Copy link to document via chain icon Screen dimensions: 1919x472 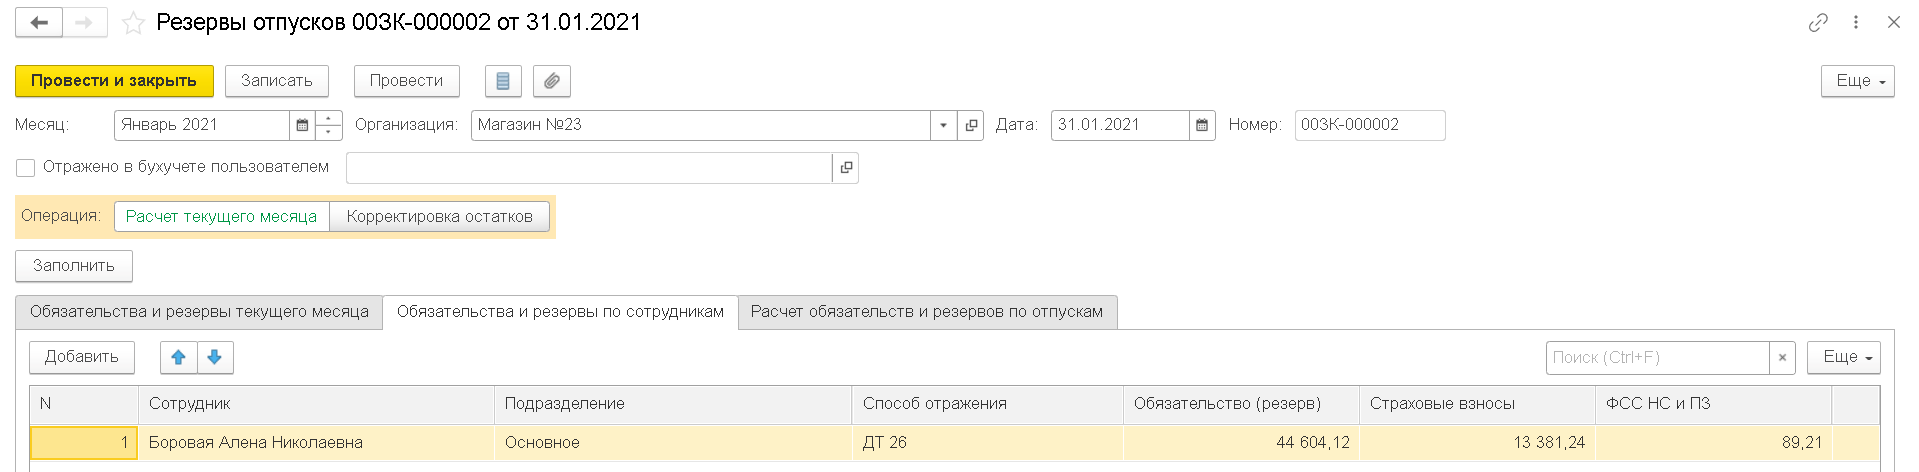(1818, 22)
